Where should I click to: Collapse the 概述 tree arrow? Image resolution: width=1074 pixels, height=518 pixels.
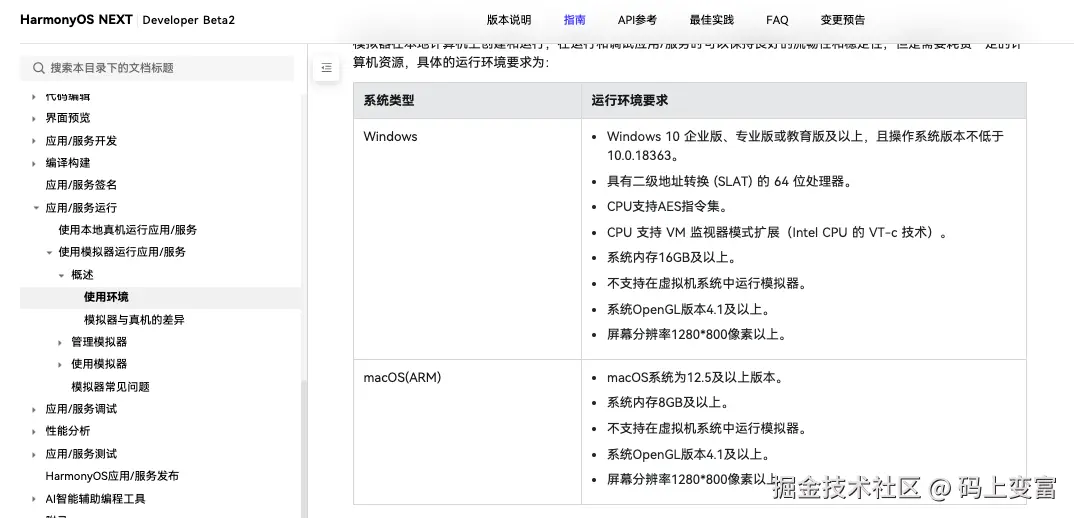62,275
